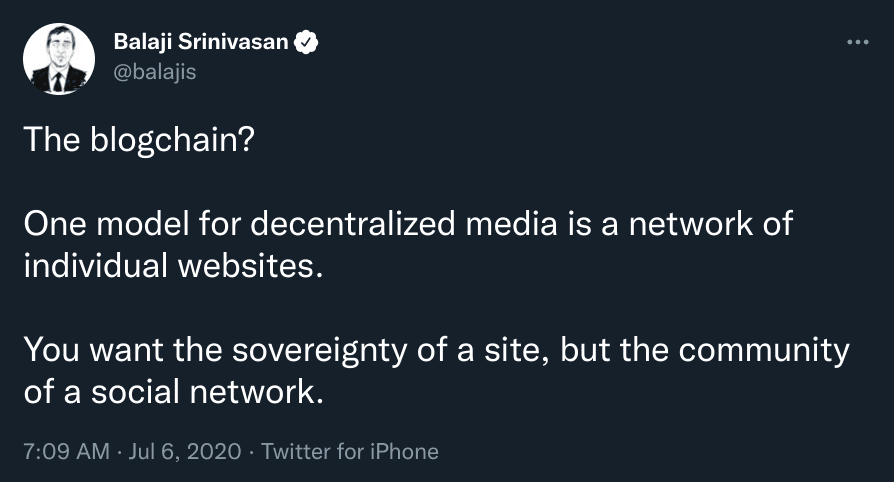This screenshot has height=482, width=894.
Task: Click the word 'decentralized' in the tweet
Action: click(352, 223)
